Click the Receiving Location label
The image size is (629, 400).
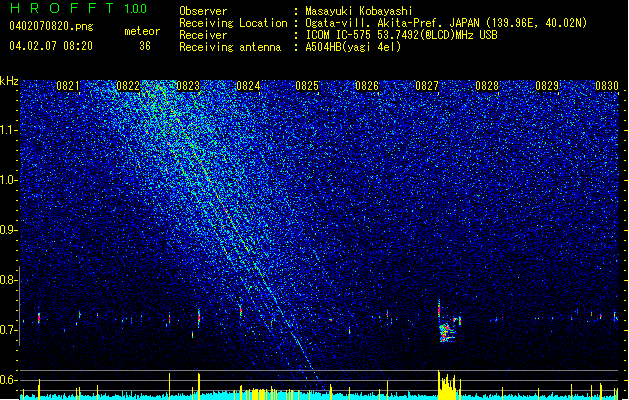(233, 23)
